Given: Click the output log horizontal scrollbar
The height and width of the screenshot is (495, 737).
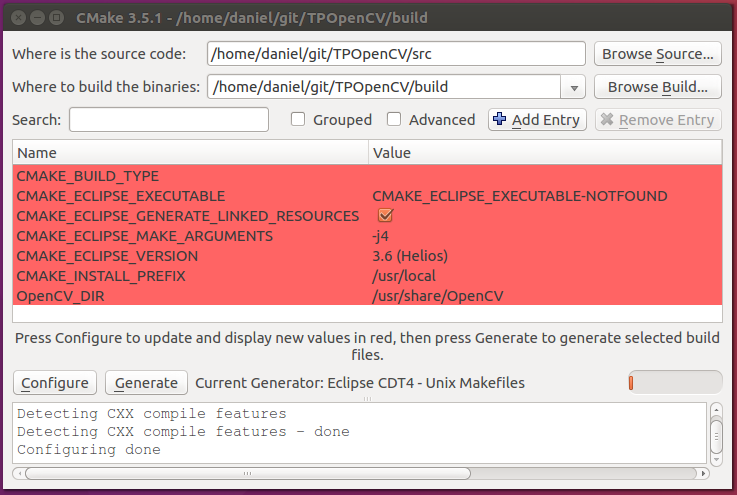Looking at the screenshot, I should pyautogui.click(x=248, y=473).
